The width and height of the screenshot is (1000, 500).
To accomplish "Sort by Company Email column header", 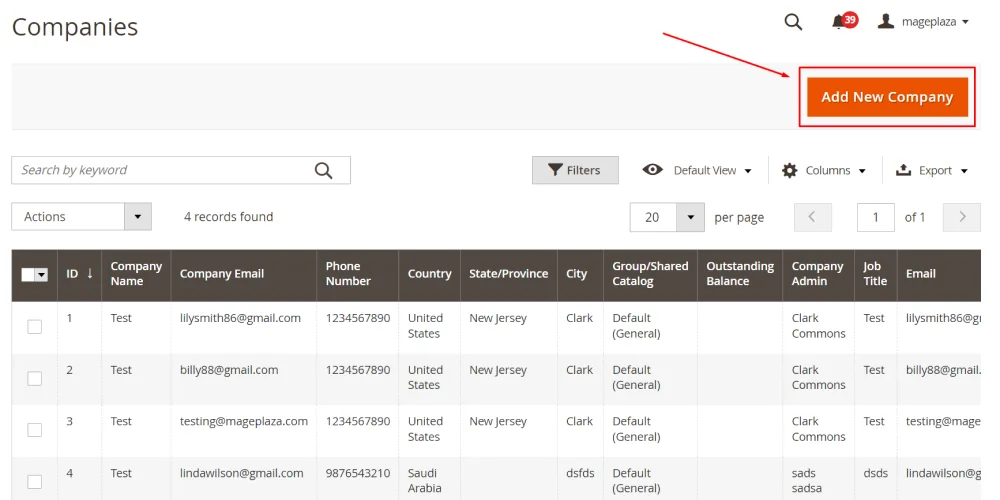I will 222,274.
